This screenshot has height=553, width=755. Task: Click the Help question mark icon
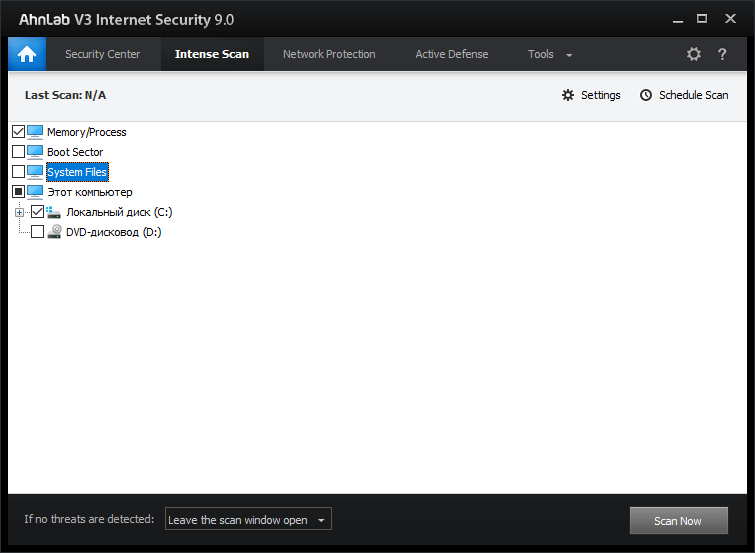[x=722, y=54]
